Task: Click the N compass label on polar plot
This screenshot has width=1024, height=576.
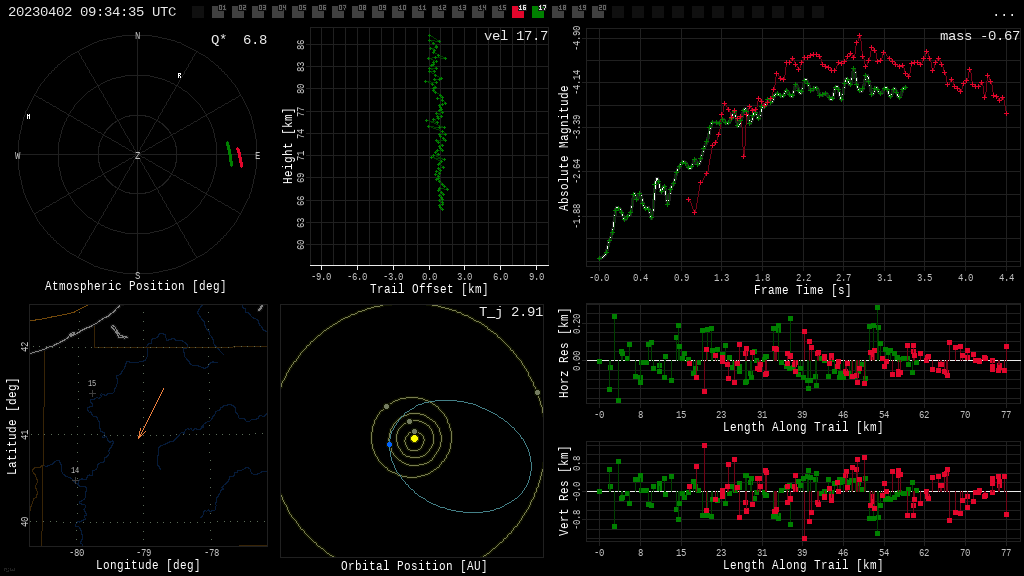Action: click(138, 36)
